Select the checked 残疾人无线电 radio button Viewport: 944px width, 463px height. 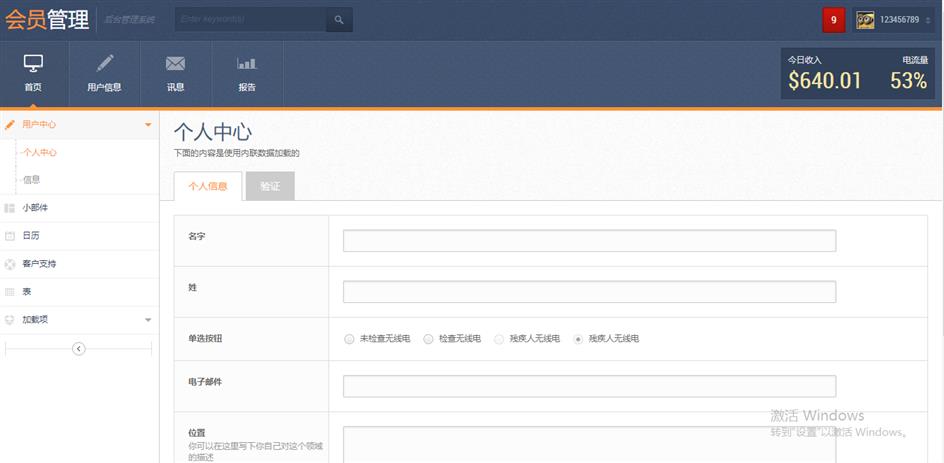point(578,339)
